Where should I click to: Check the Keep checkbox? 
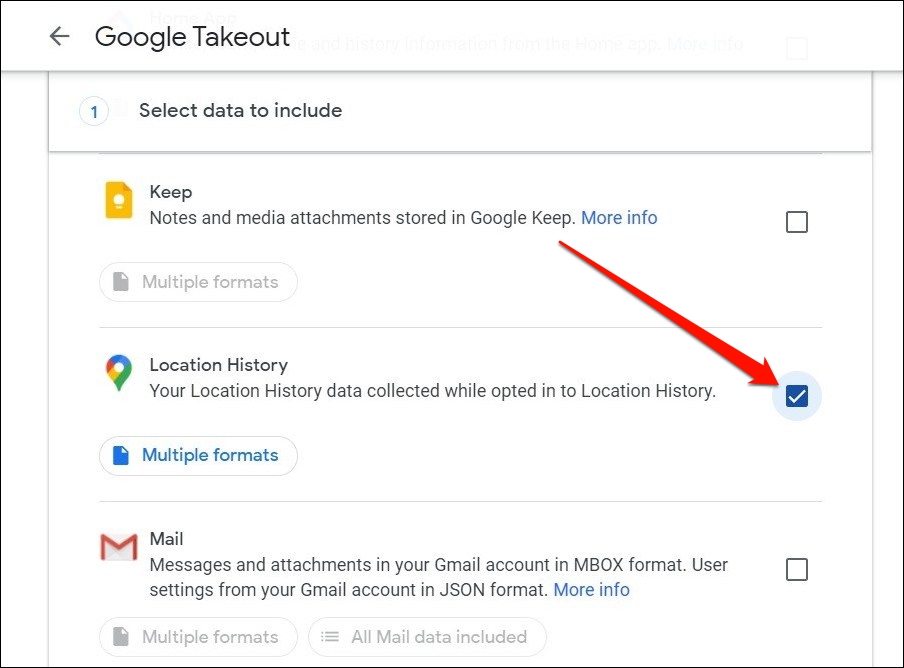click(797, 222)
